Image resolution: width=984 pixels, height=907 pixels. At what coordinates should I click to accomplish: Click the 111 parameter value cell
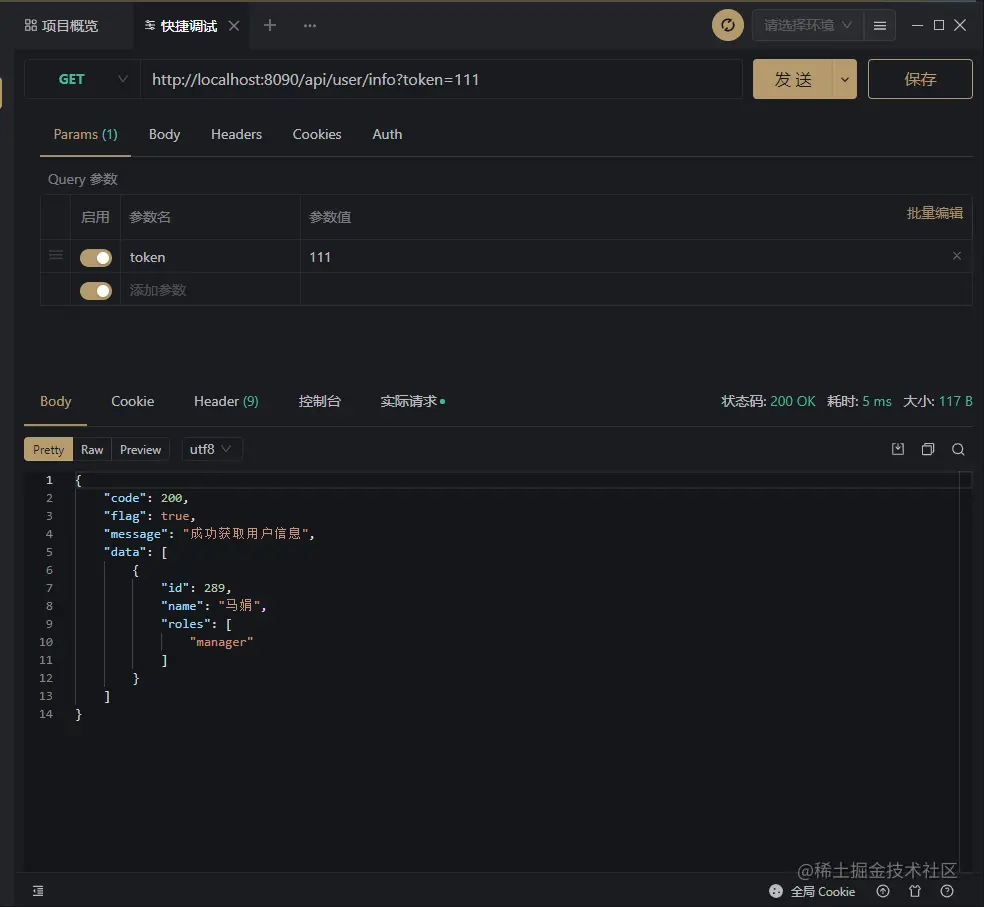coord(636,257)
